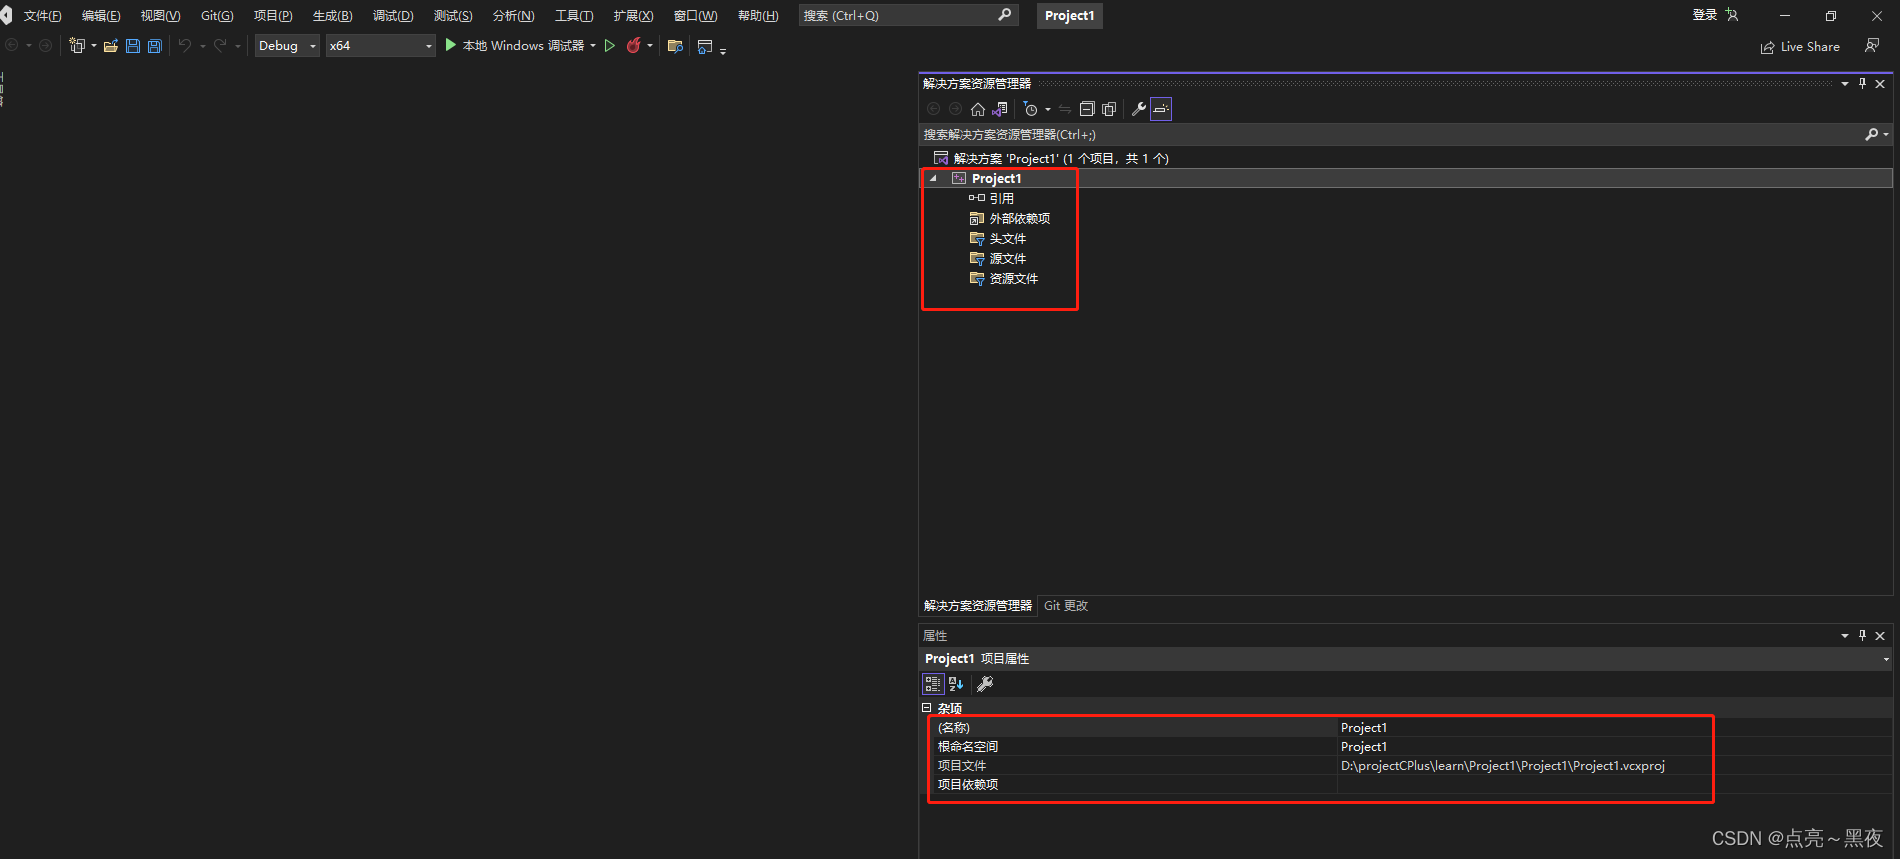This screenshot has height=859, width=1900.
Task: Click the Visual Studio logo icon
Action: (6, 15)
